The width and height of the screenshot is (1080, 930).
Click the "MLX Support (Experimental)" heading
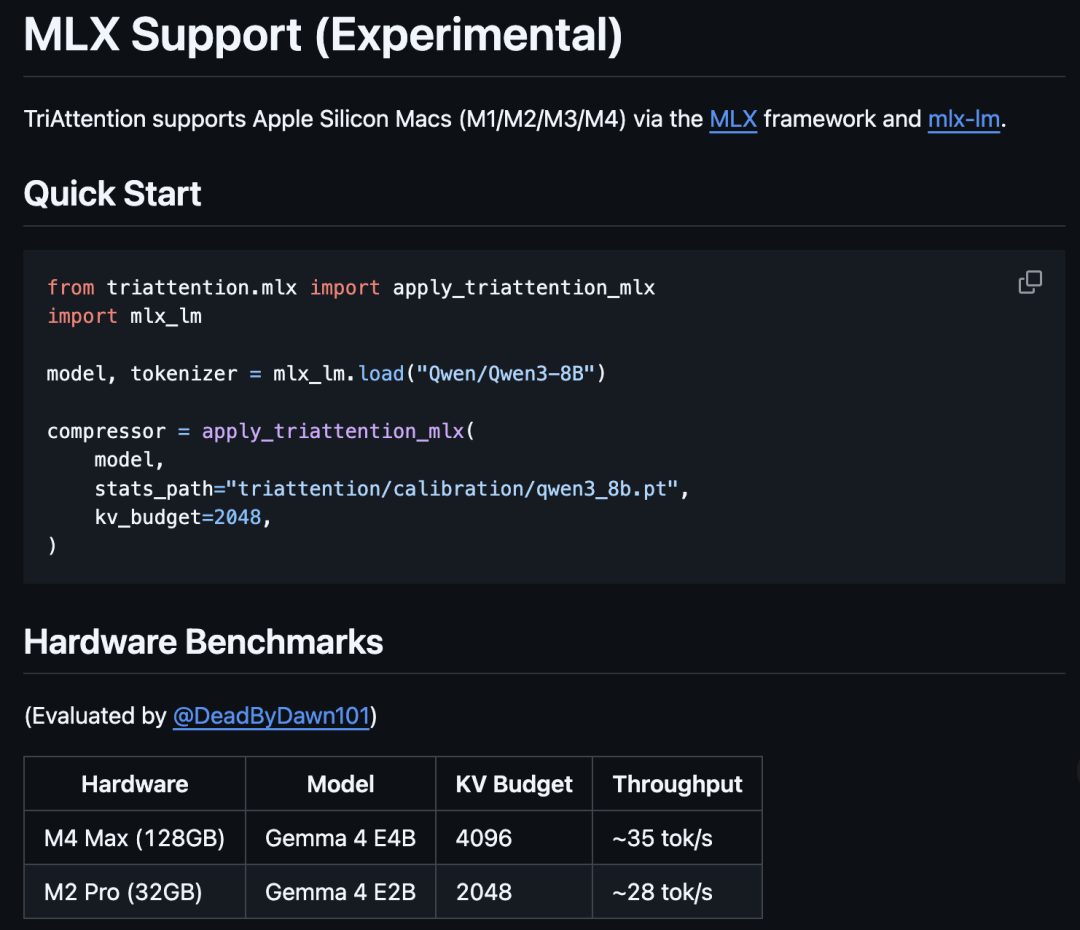[x=323, y=34]
